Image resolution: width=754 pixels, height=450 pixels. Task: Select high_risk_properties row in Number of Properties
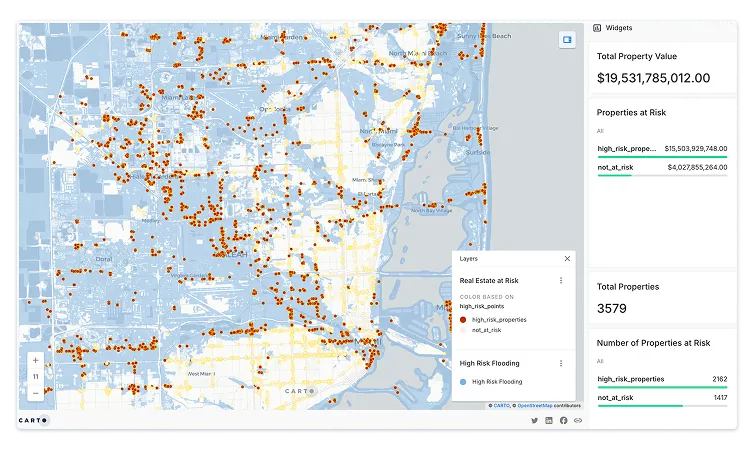point(662,382)
